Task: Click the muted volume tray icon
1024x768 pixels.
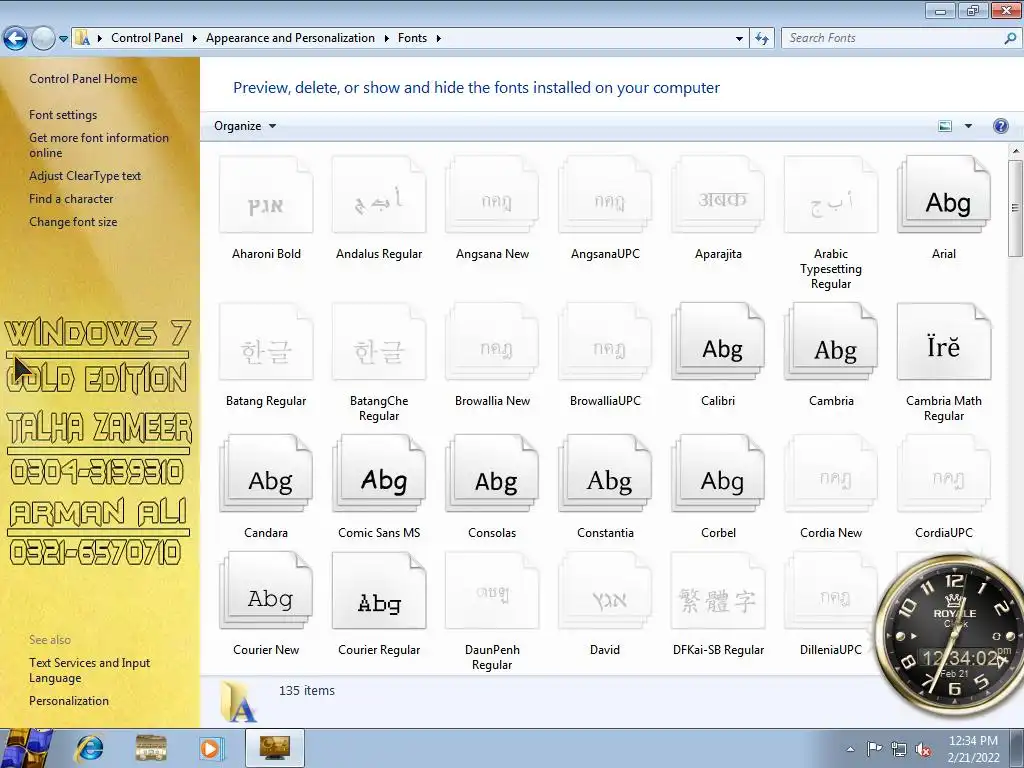Action: click(x=923, y=750)
